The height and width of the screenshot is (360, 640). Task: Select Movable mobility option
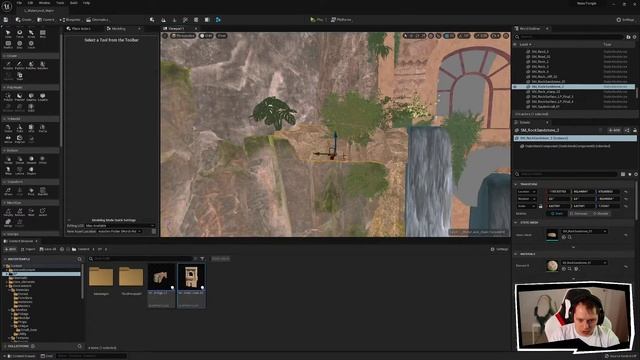pyautogui.click(x=600, y=213)
